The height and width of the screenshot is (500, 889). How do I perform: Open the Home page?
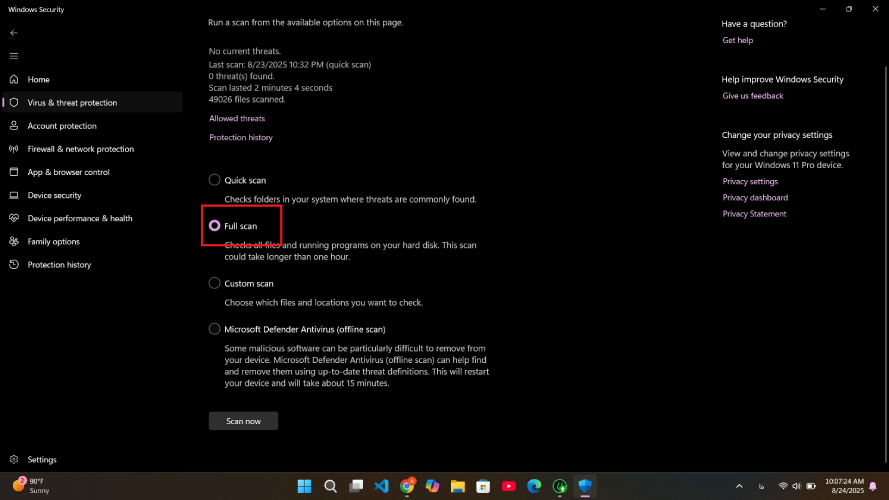click(x=38, y=80)
